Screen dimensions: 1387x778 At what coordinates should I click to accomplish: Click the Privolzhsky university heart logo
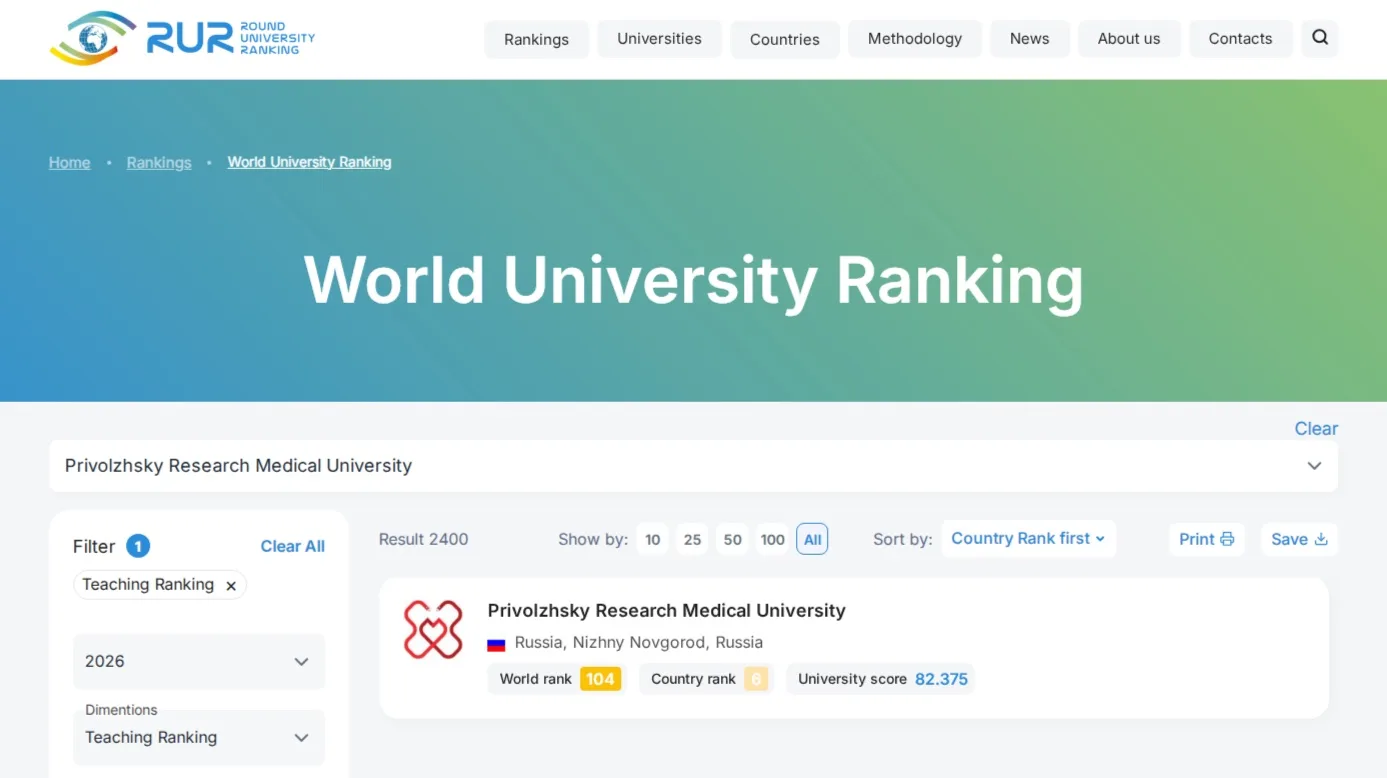[433, 629]
